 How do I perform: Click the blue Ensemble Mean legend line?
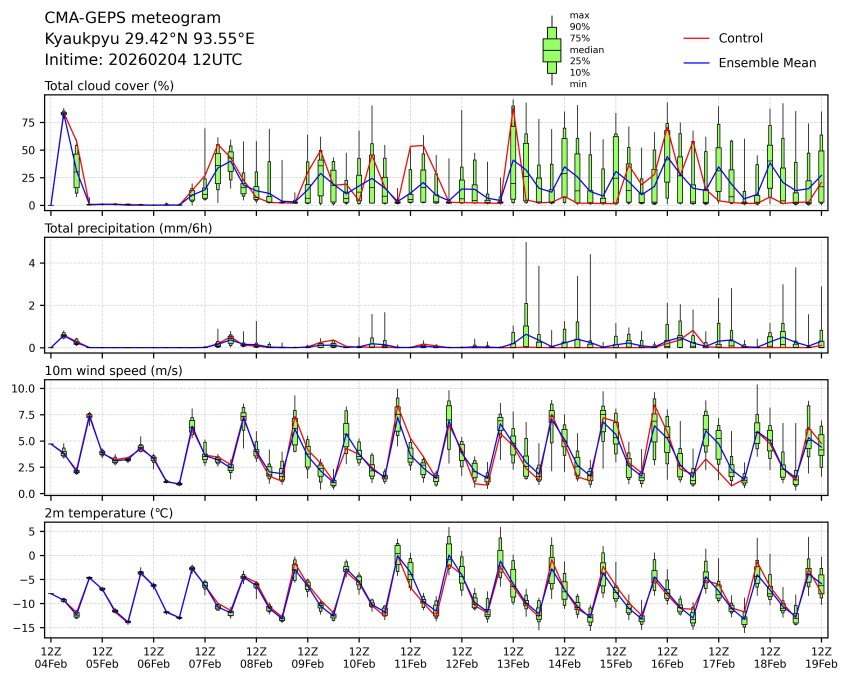tap(696, 62)
